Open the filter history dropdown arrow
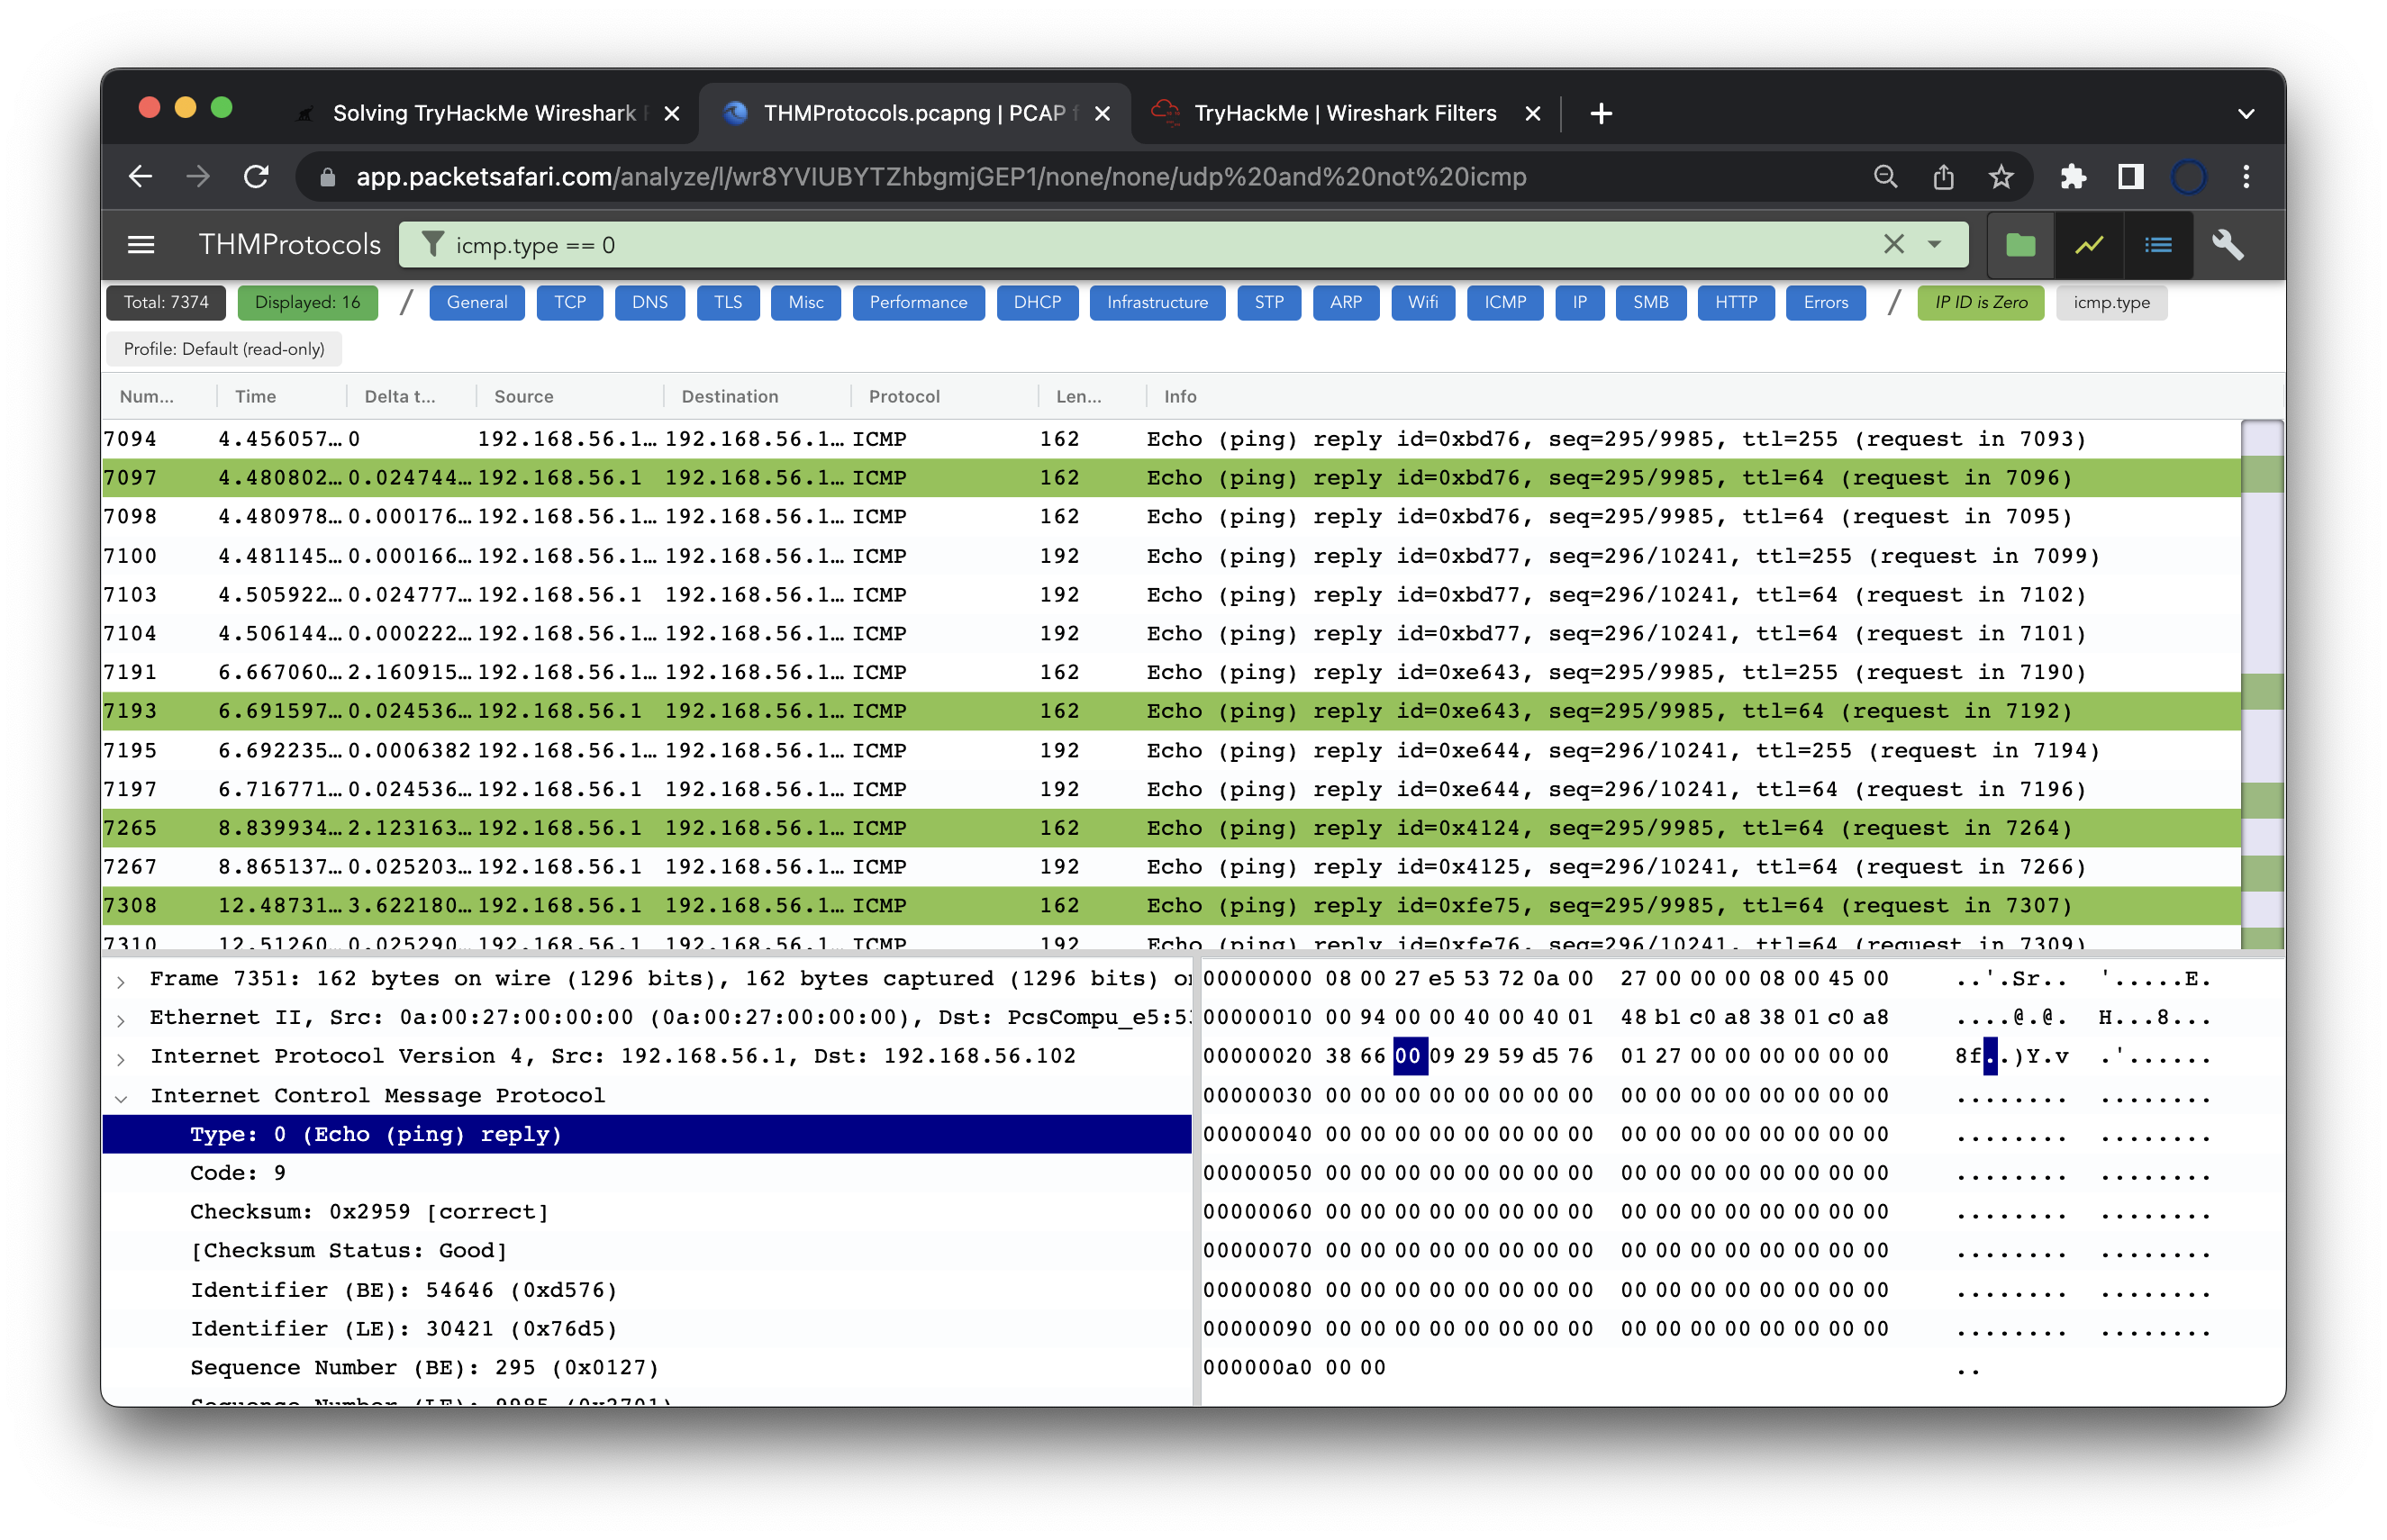Screen dimensions: 2387x1540 (x=1934, y=245)
